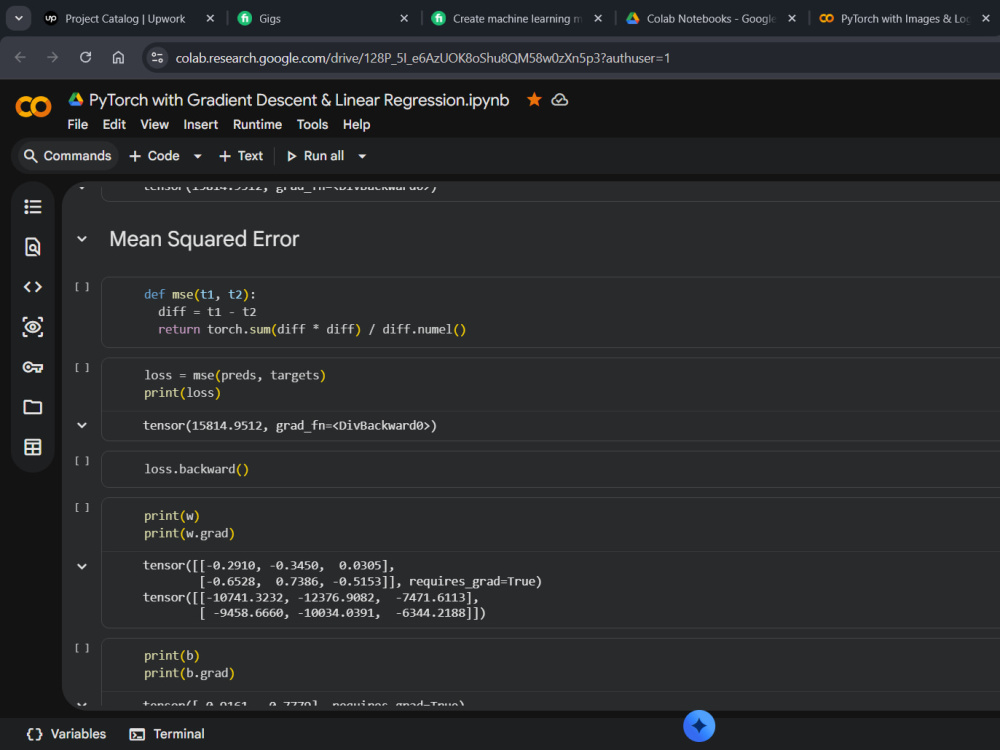Add a new Code cell
1000x750 pixels.
pyautogui.click(x=154, y=156)
